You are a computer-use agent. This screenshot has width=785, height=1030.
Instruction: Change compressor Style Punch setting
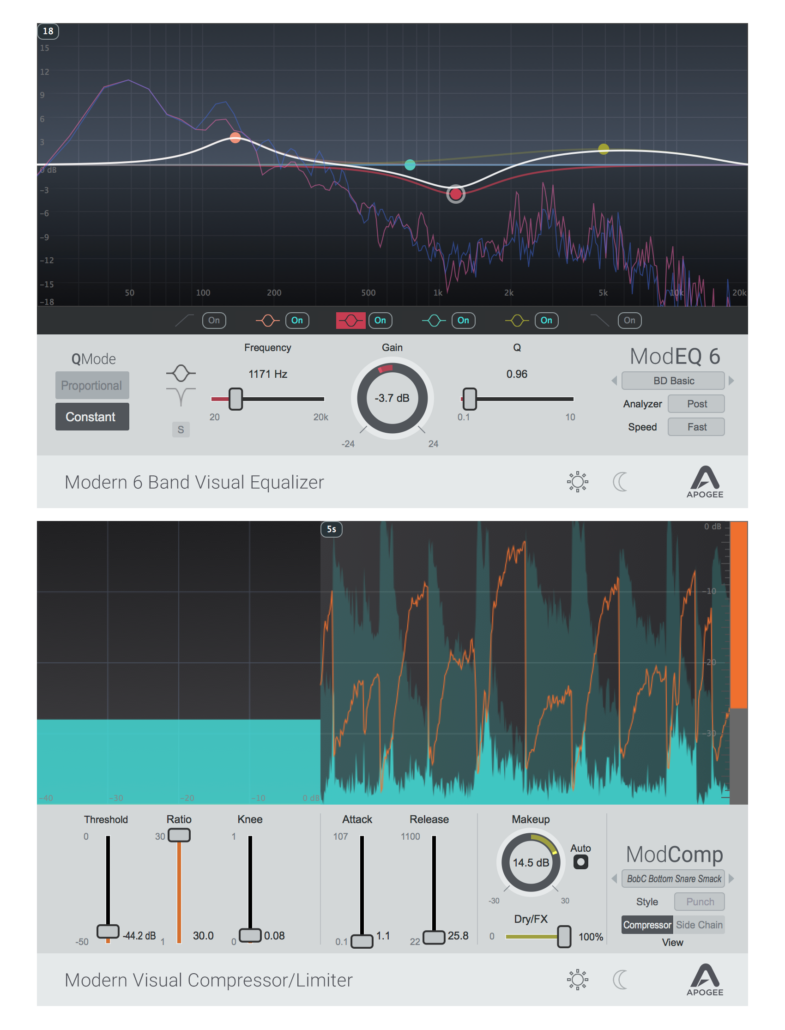[700, 902]
